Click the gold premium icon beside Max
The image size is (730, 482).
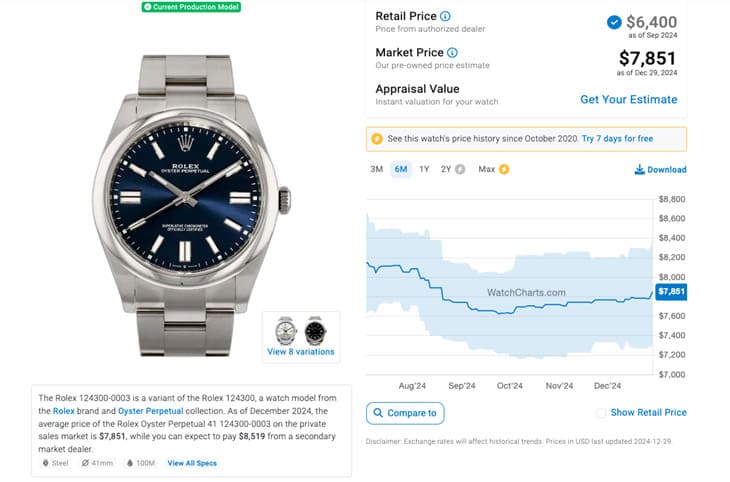click(x=504, y=169)
